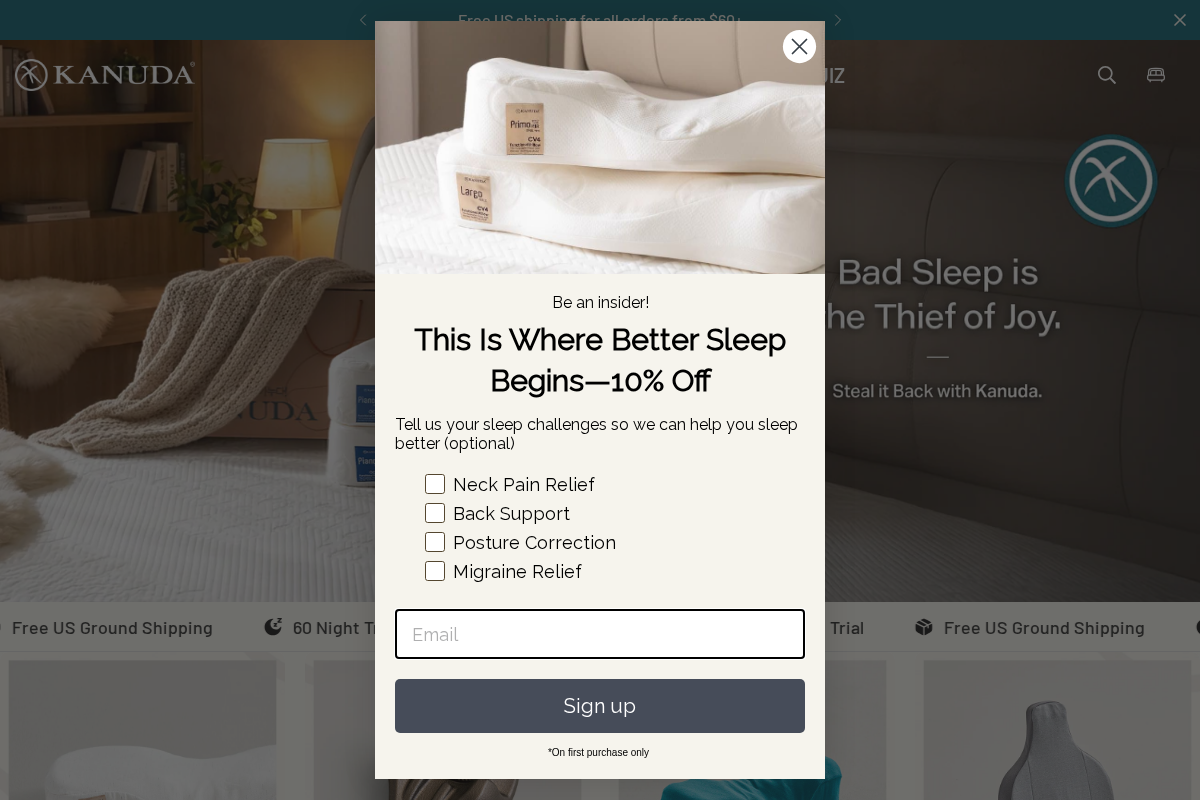Viewport: 1200px width, 800px height.
Task: Click the Sign up button
Action: pos(600,706)
